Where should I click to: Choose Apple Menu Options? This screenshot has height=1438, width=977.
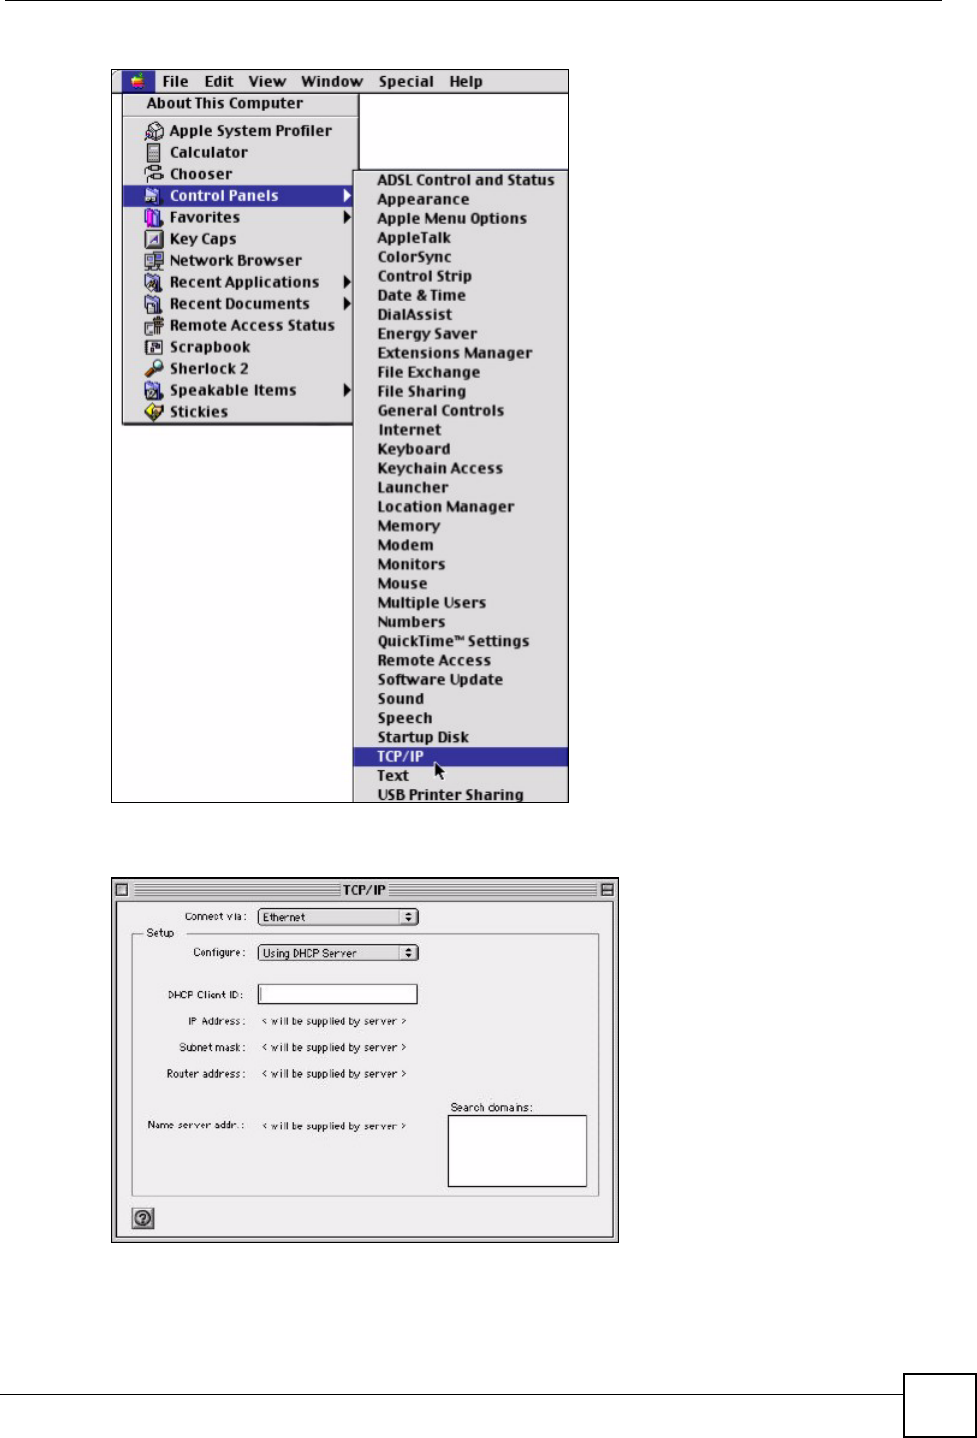452,219
